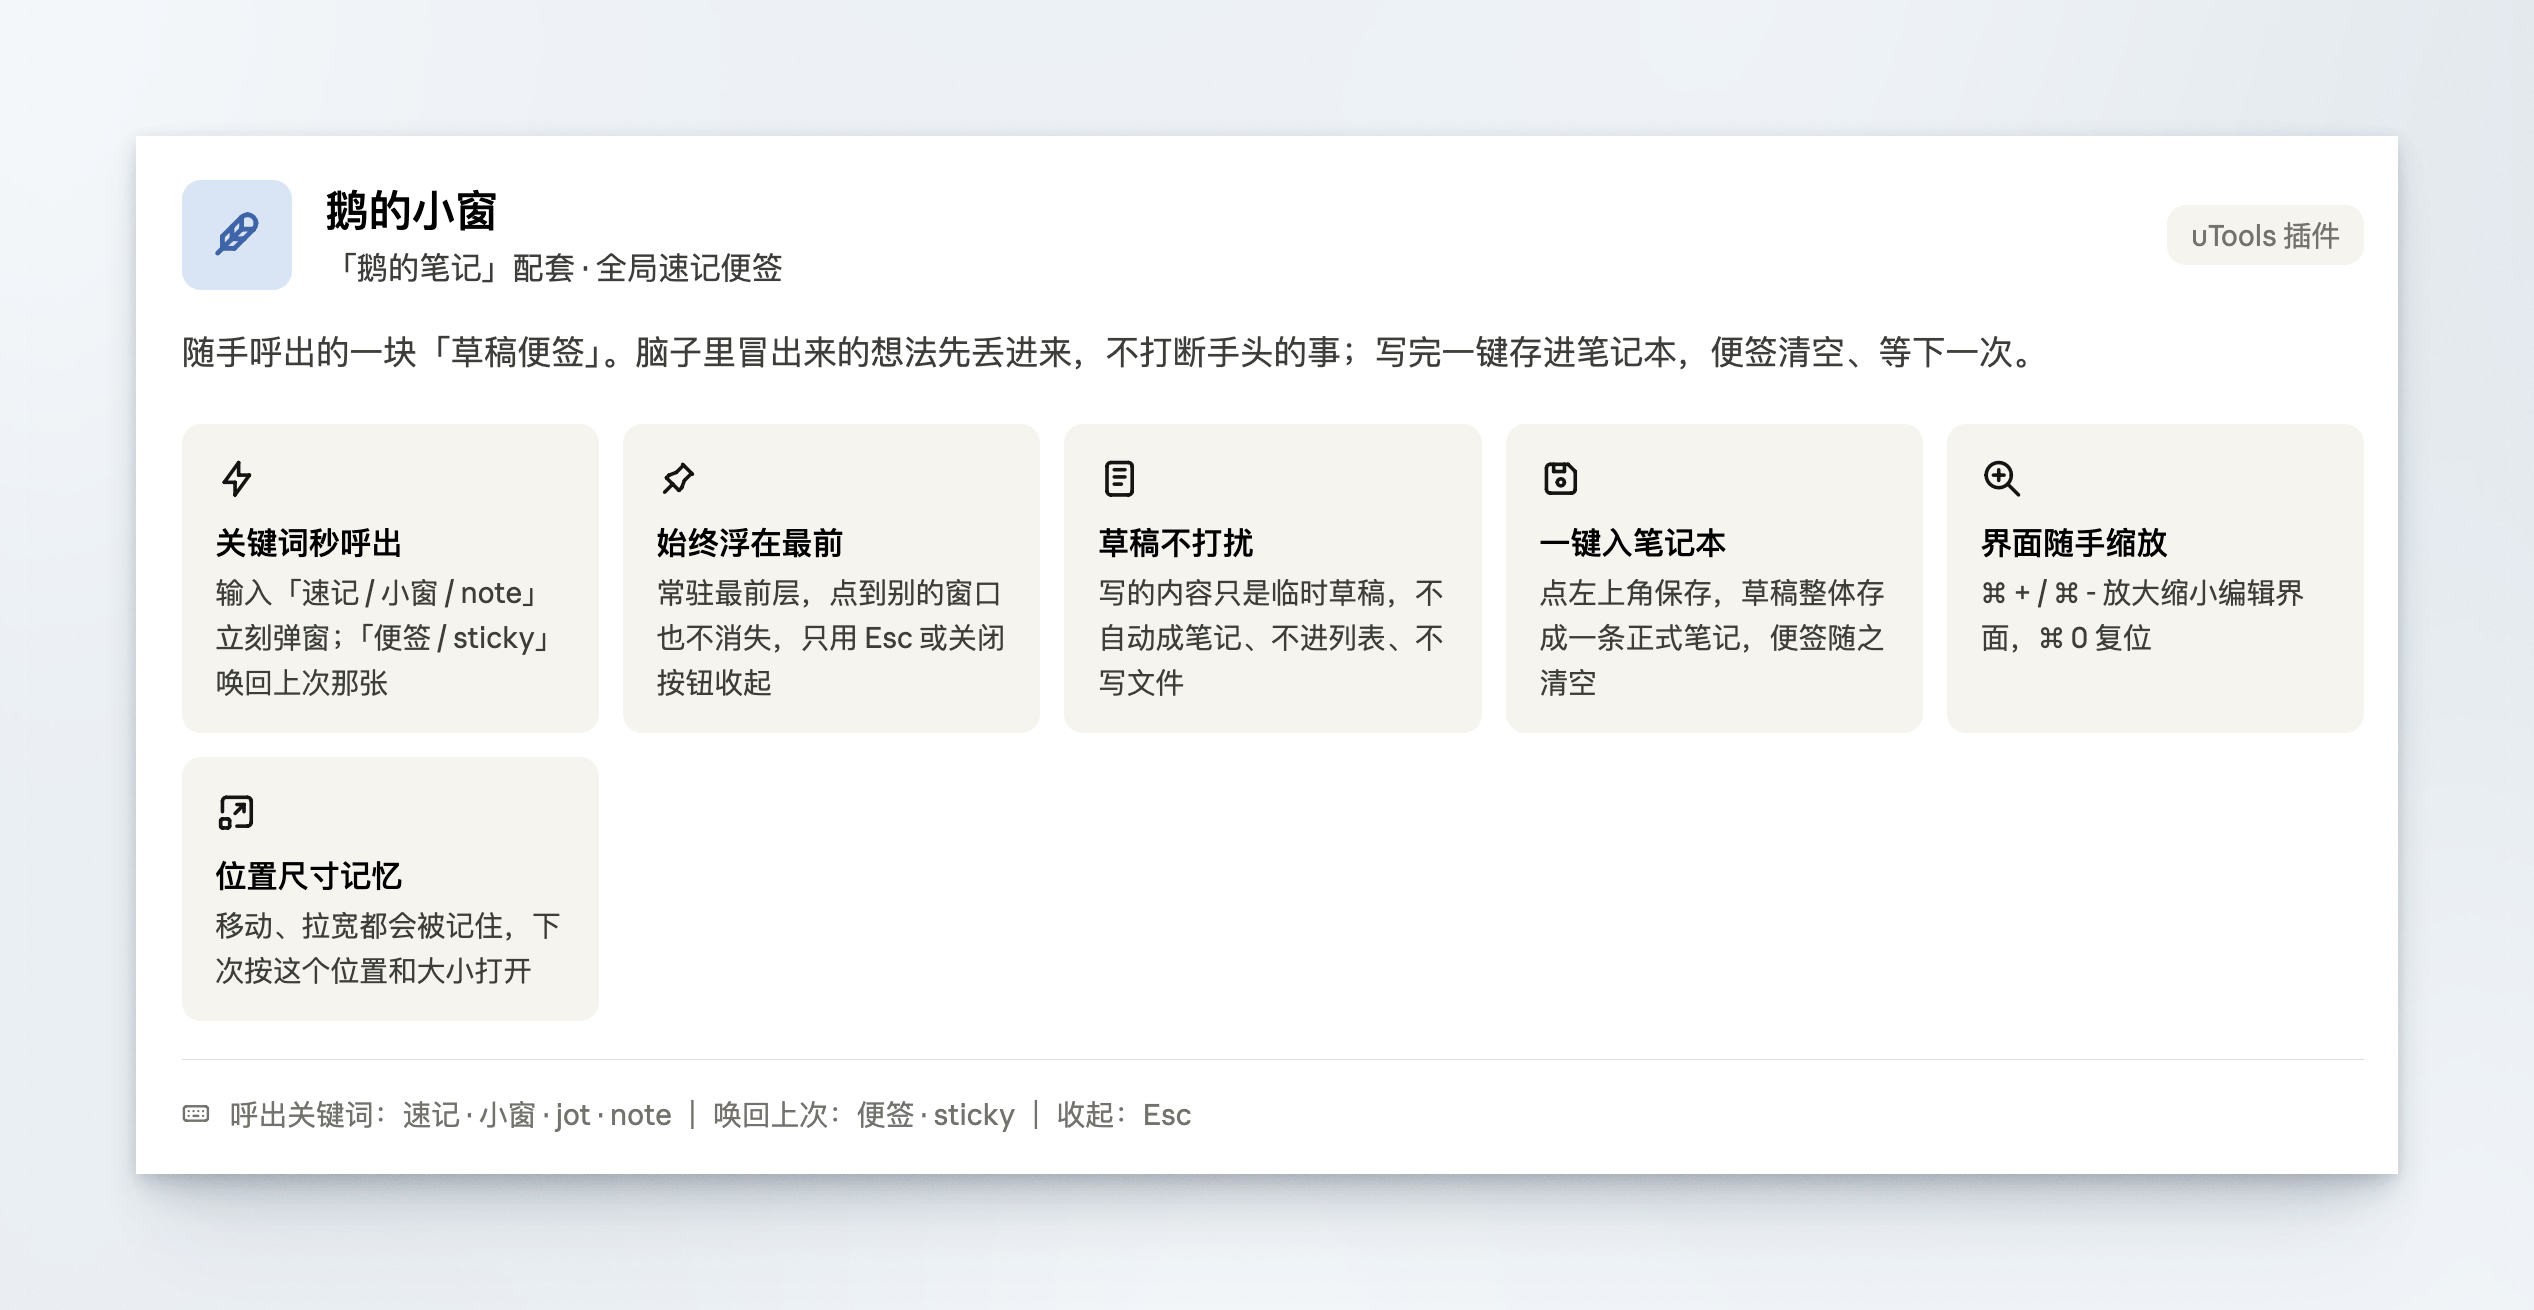The height and width of the screenshot is (1310, 2534).
Task: Click description 输入「速记 / 小窗 / note」立刻弹窗
Action: pos(385,638)
